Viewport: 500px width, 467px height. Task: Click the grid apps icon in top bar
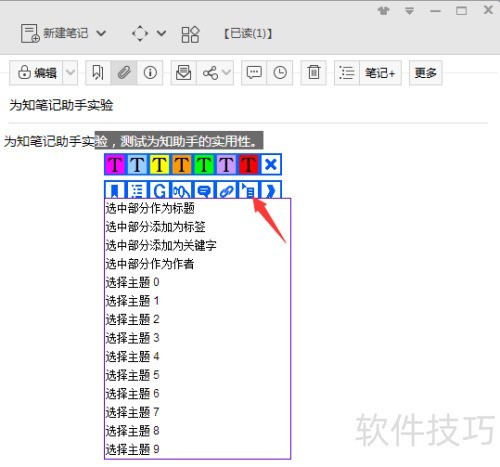[x=190, y=34]
